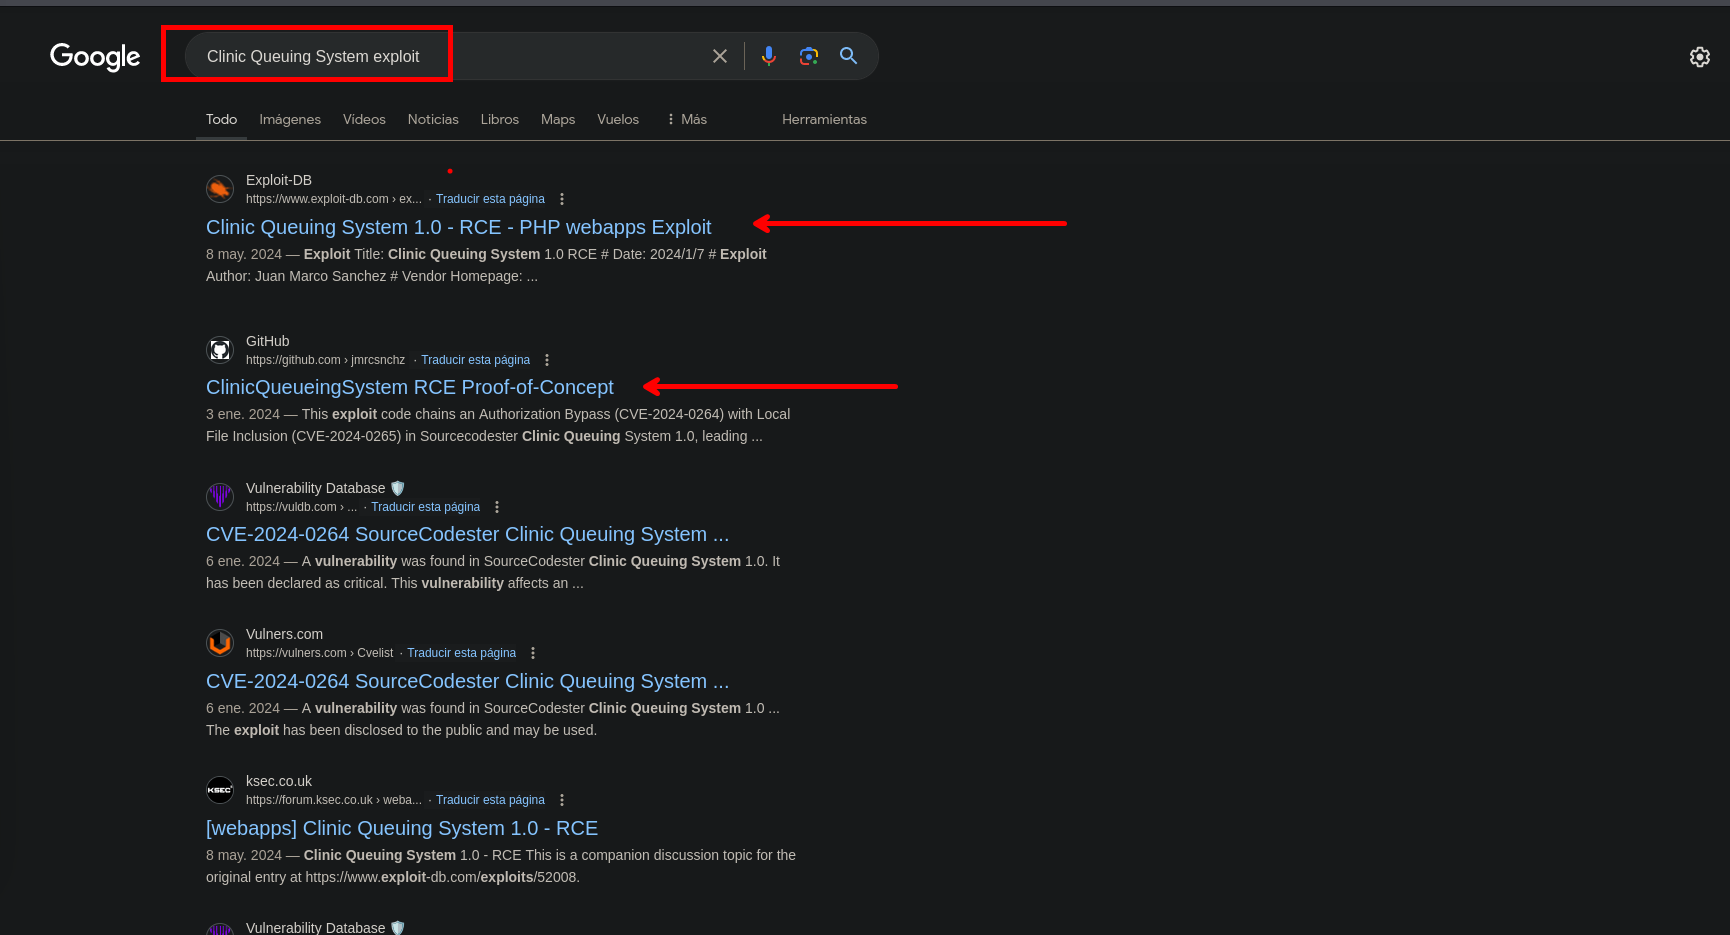
Task: Open Herramientas search tools
Action: [824, 119]
